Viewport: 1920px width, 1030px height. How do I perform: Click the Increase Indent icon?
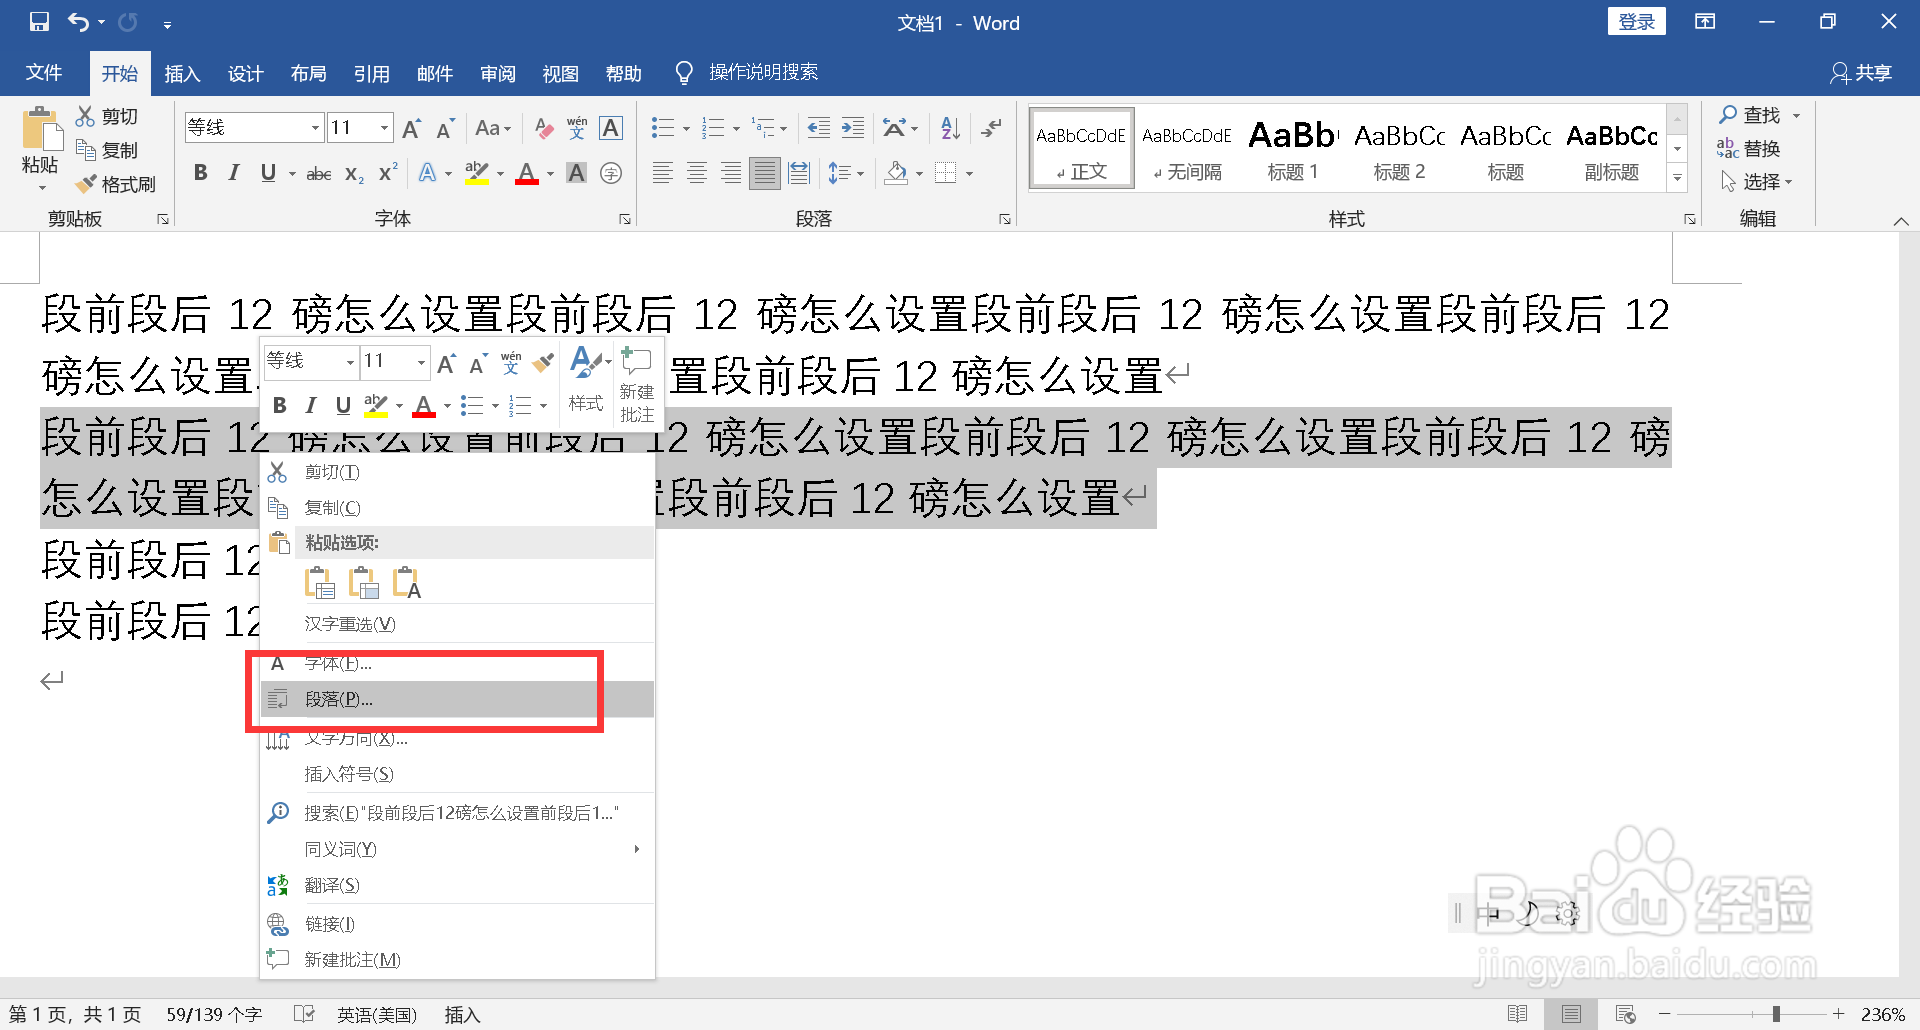click(x=853, y=128)
